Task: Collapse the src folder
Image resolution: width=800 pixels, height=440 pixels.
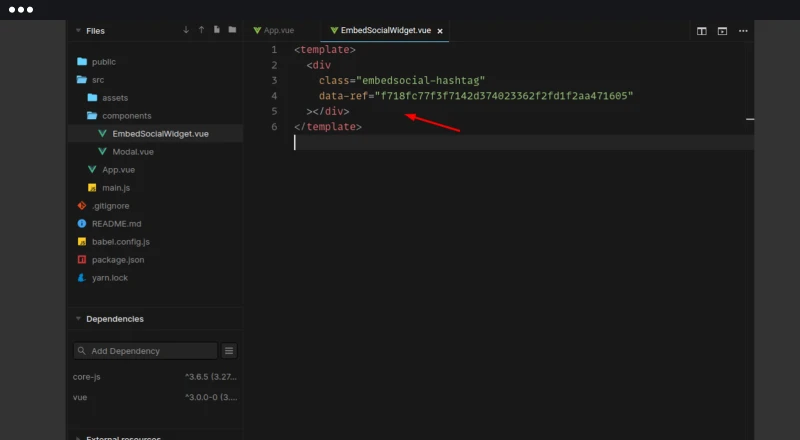Action: point(82,80)
